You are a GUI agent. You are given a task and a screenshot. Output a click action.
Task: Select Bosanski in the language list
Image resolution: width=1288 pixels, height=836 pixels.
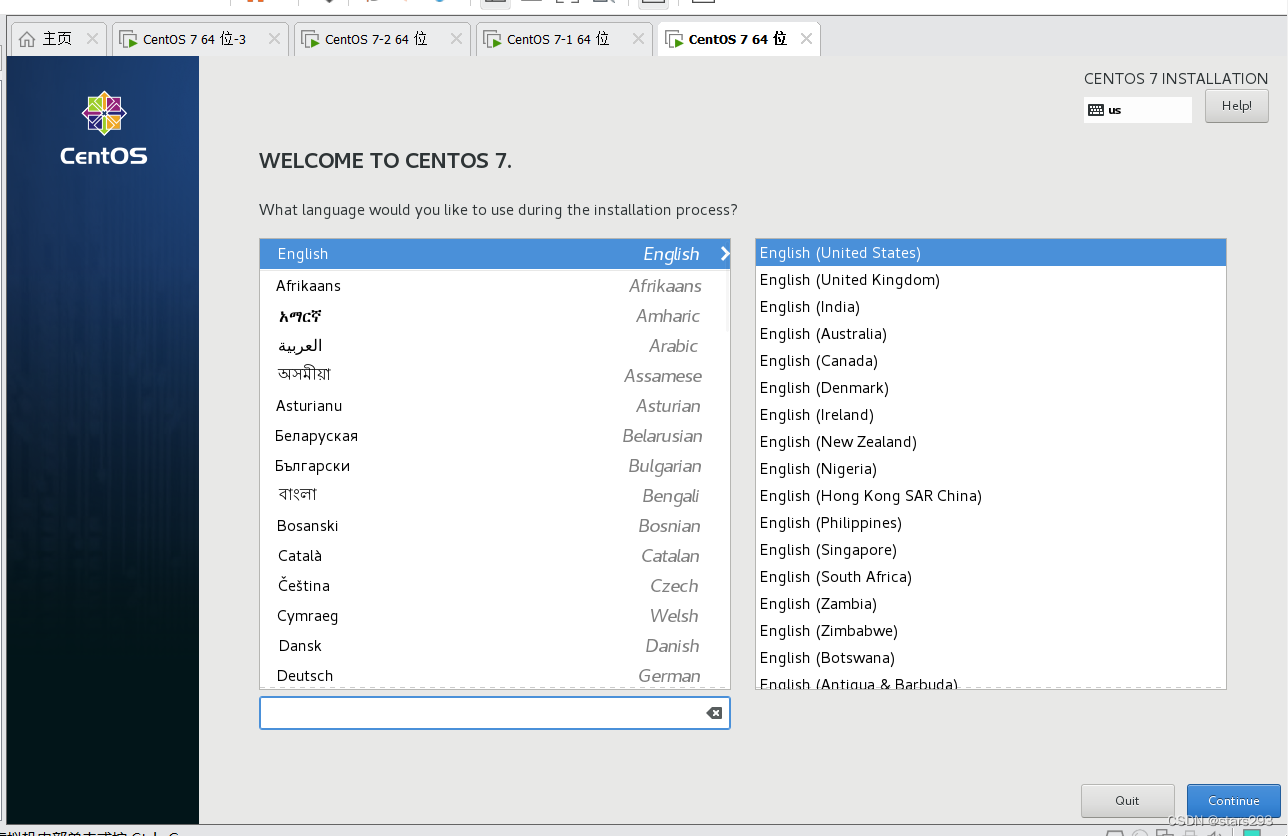coord(494,526)
